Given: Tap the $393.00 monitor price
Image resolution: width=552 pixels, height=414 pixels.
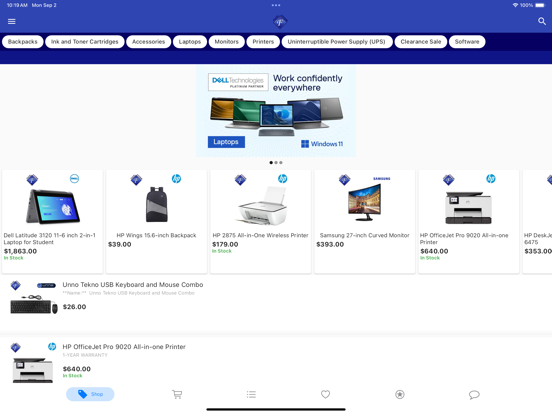Looking at the screenshot, I should coord(330,244).
